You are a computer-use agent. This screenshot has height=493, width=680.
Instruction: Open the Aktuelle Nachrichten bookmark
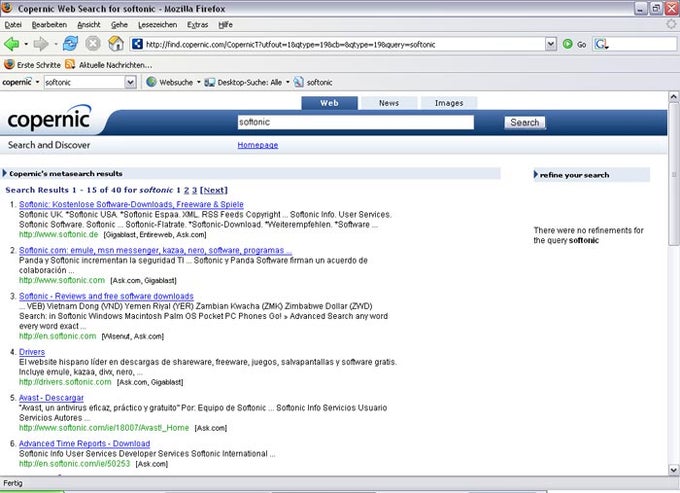(x=115, y=65)
